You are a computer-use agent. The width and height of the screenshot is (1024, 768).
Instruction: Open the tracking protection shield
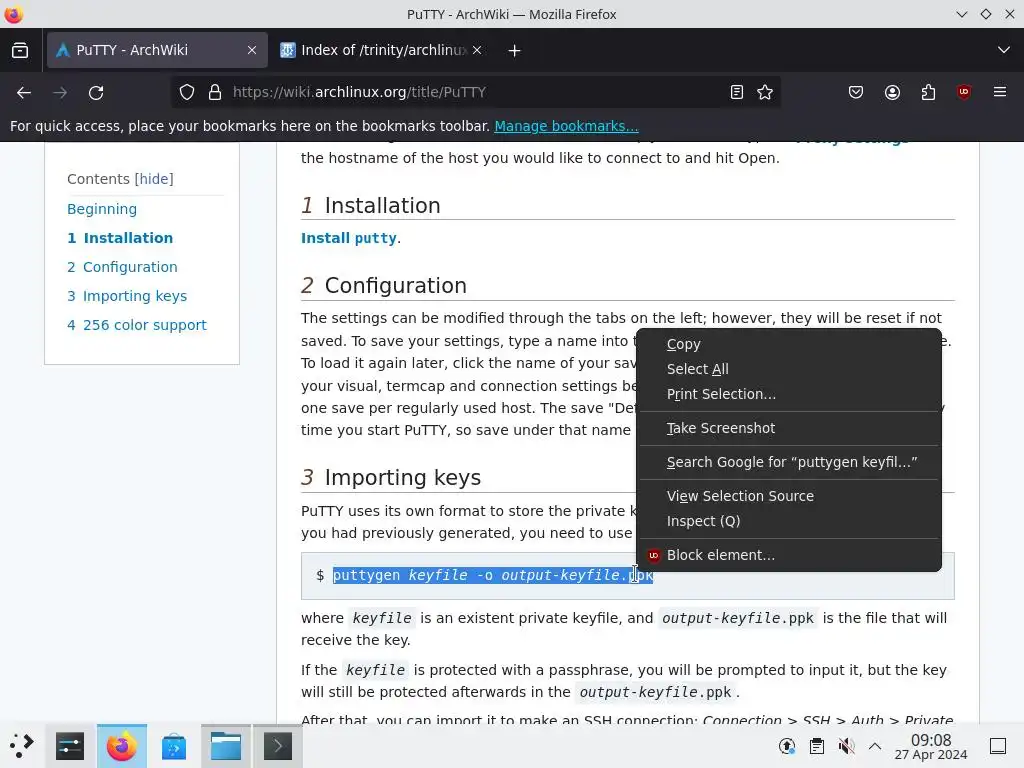pos(187,93)
